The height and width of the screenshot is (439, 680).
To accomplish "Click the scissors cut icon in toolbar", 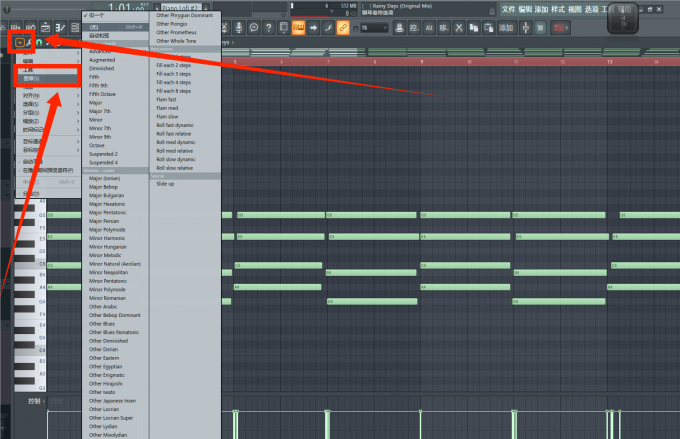I will (x=458, y=27).
